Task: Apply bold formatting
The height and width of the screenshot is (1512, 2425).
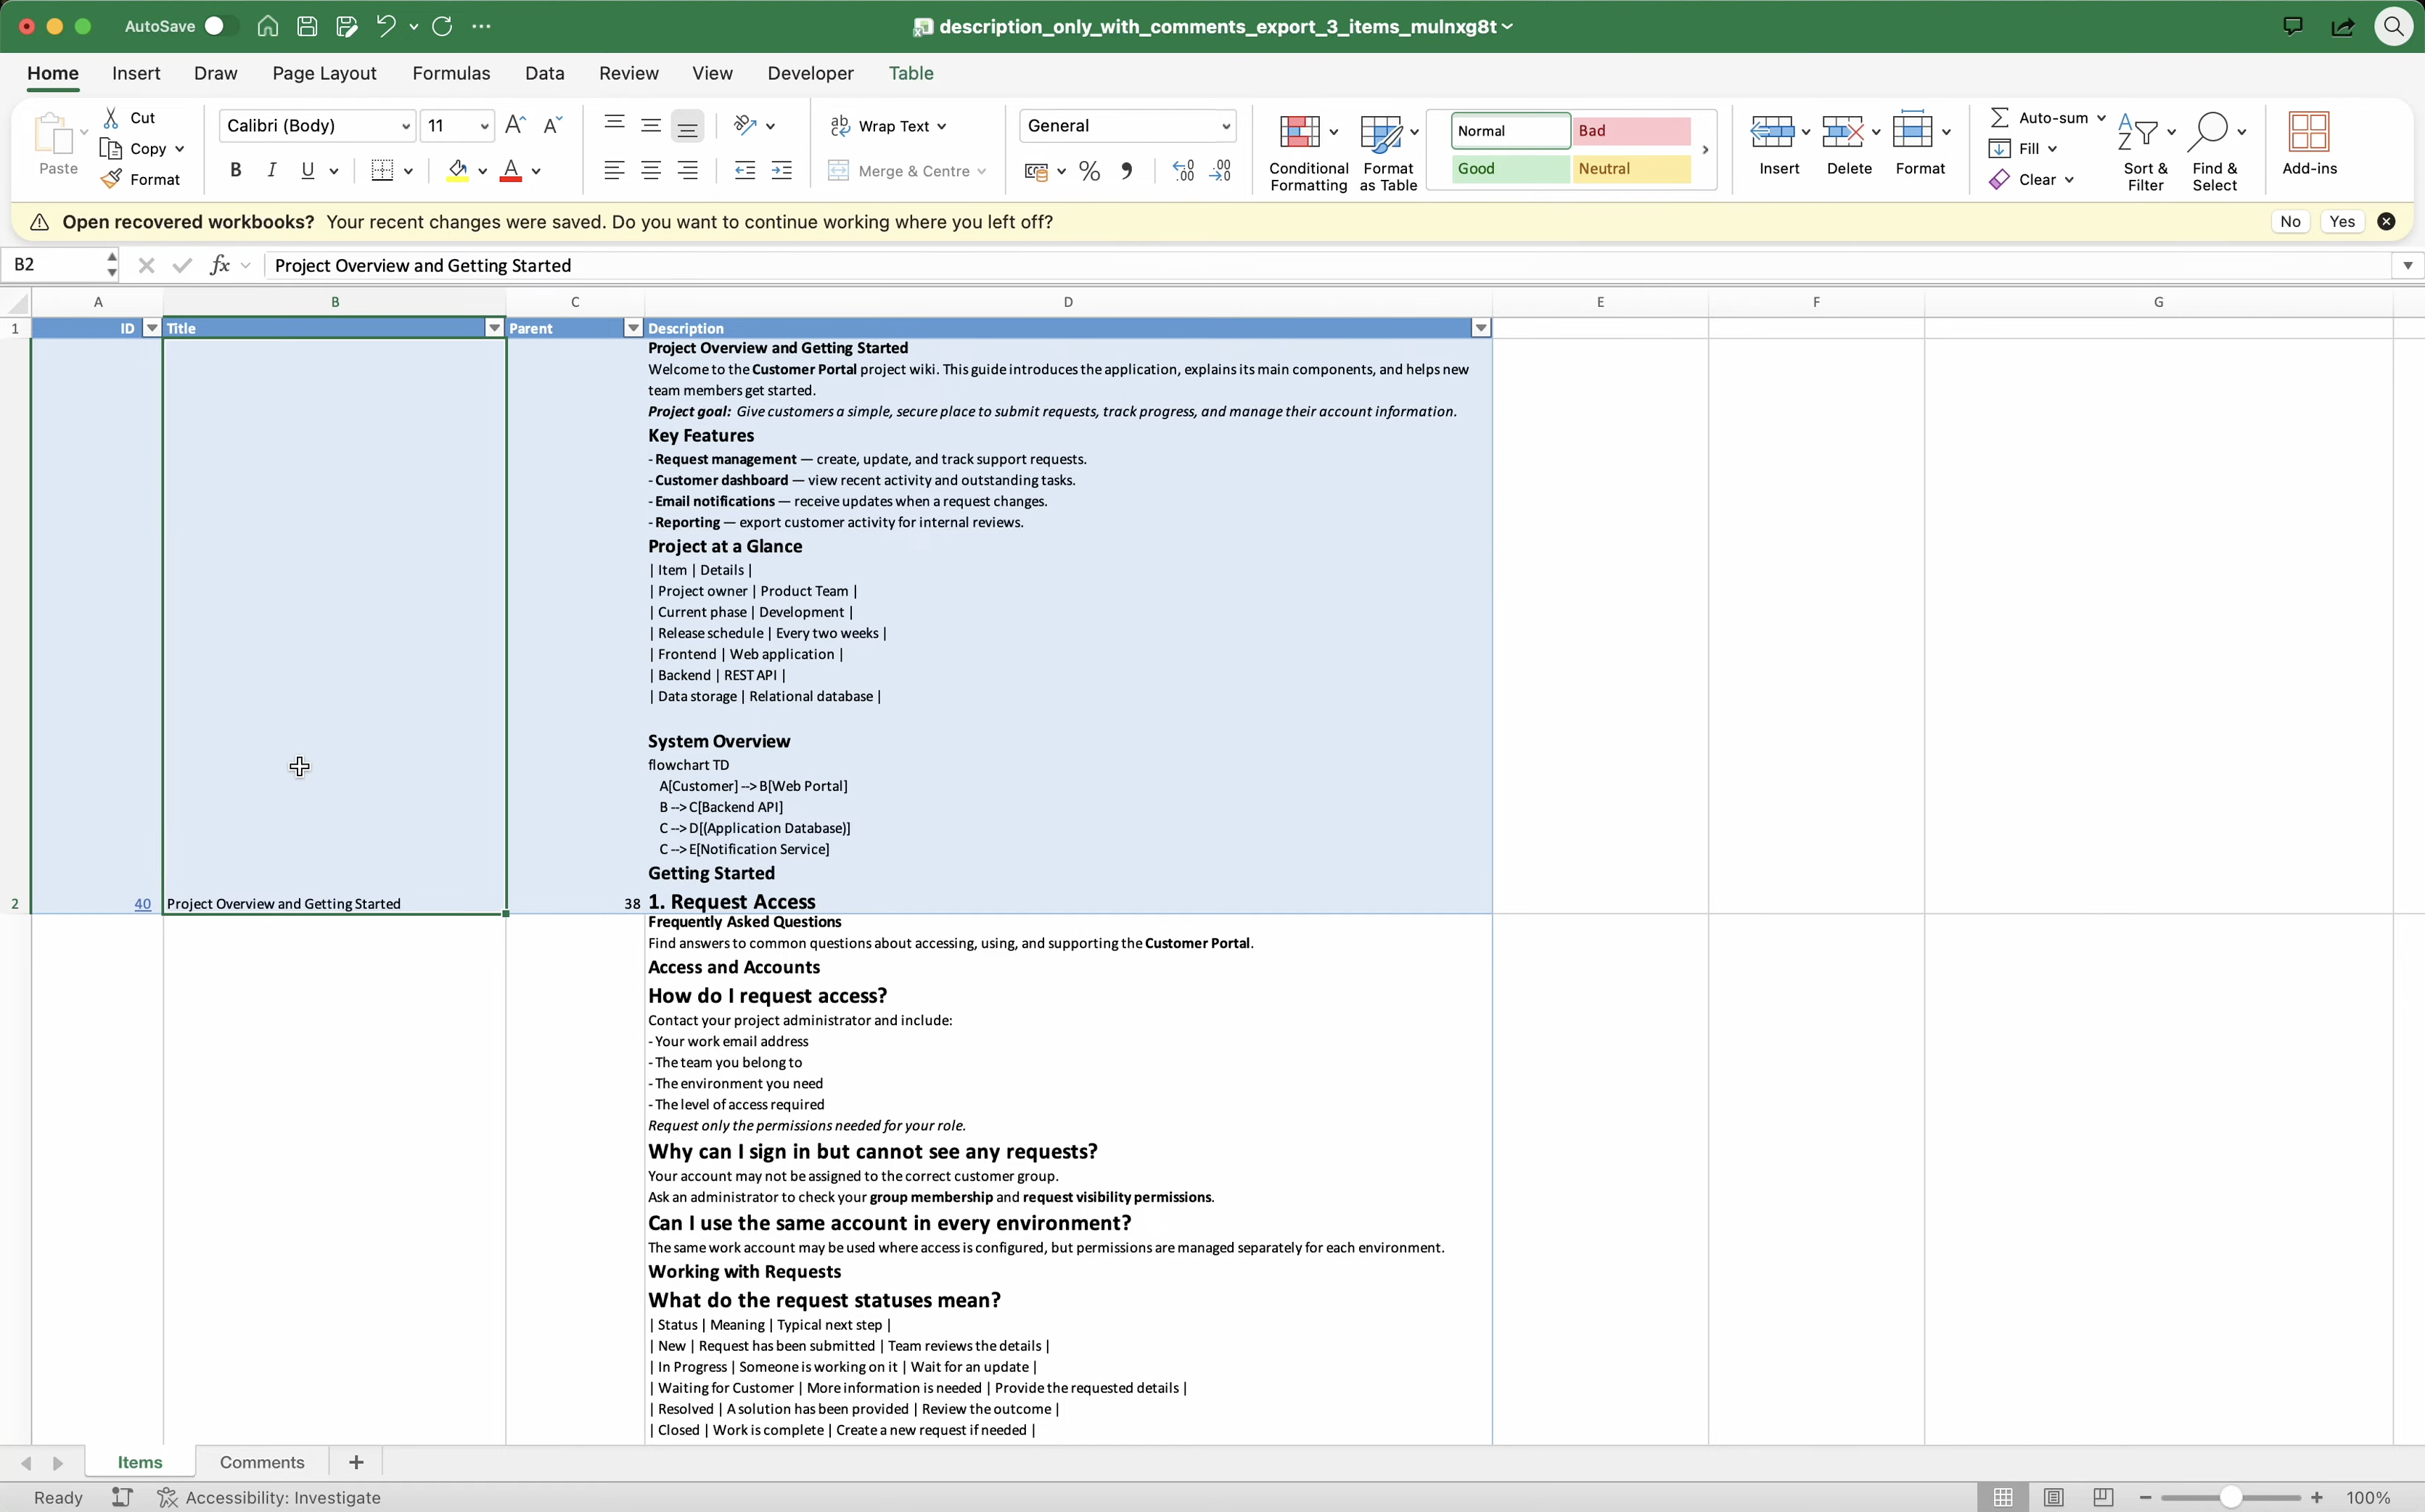Action: point(235,170)
